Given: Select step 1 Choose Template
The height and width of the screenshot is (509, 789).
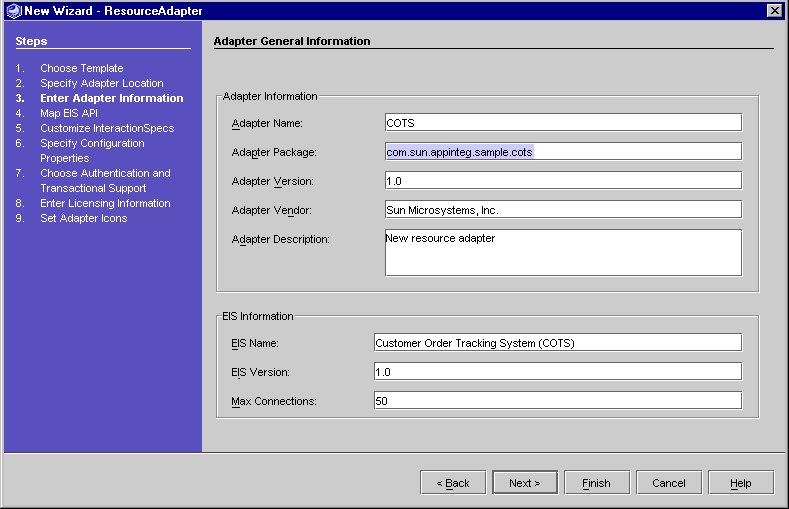Looking at the screenshot, I should [x=82, y=68].
